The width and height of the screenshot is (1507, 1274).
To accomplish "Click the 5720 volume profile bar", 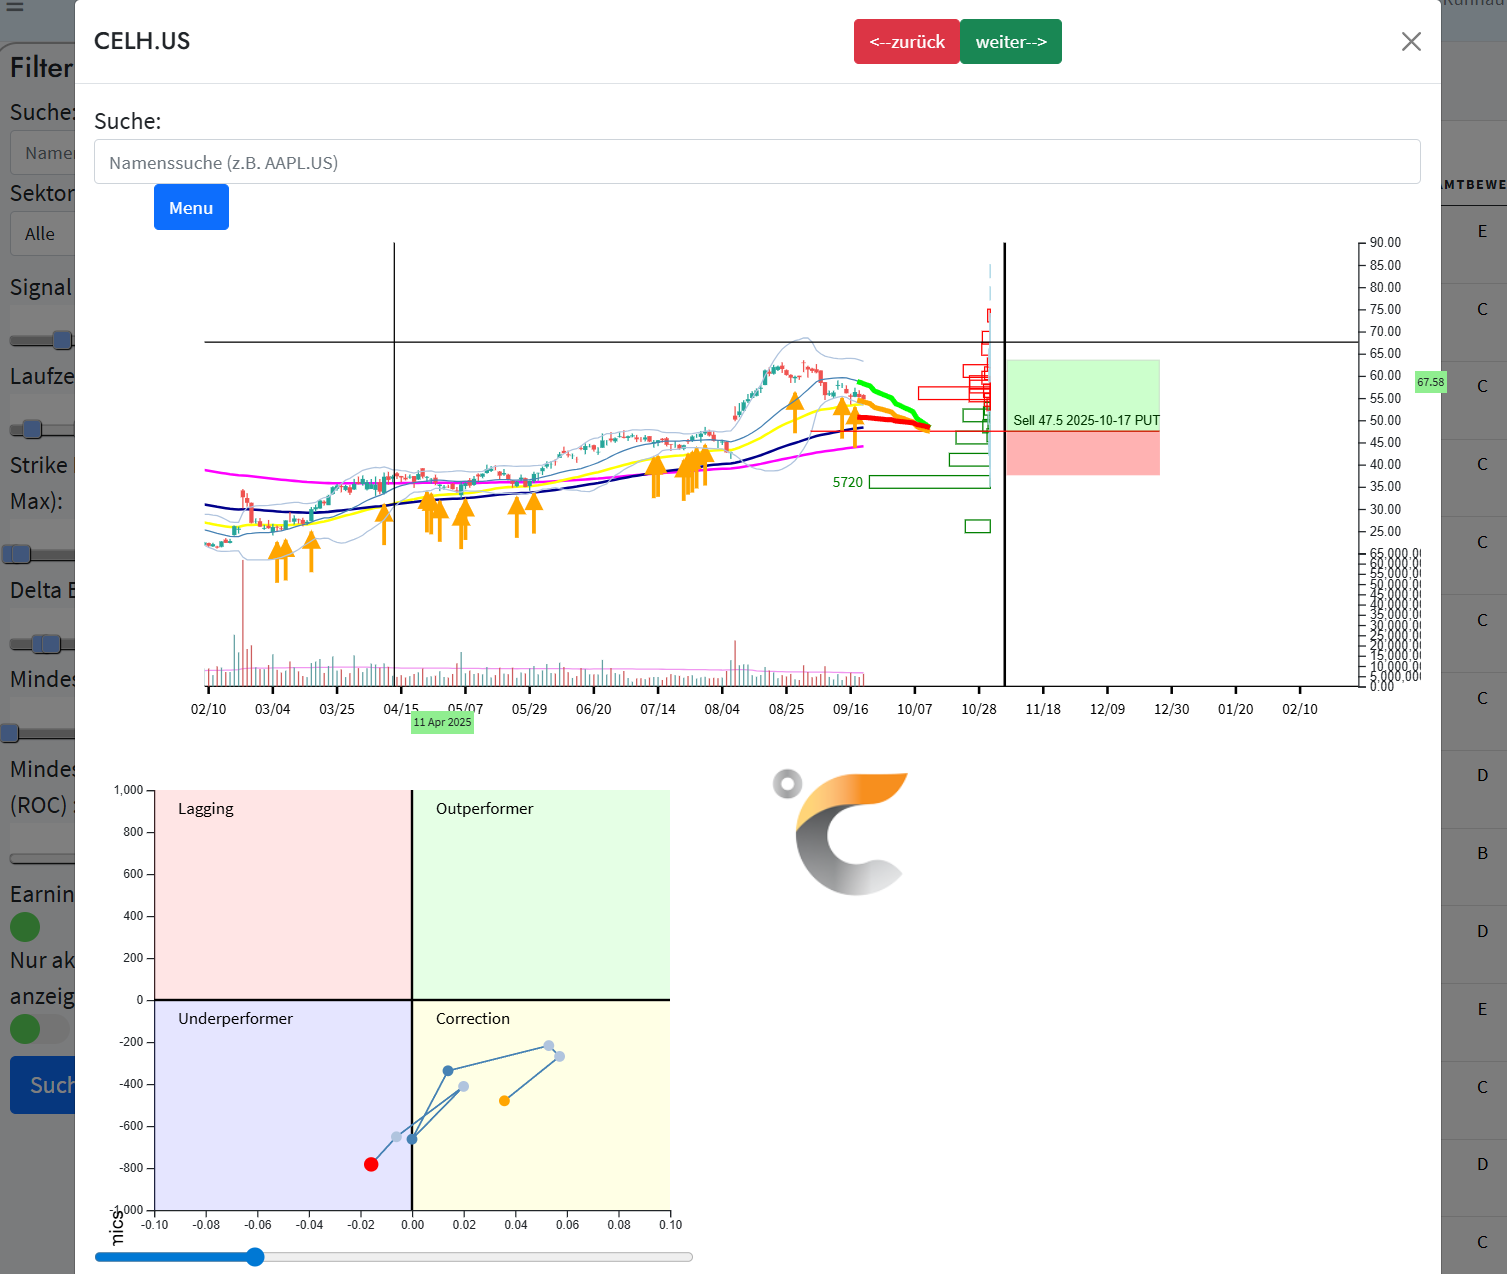I will click(929, 482).
